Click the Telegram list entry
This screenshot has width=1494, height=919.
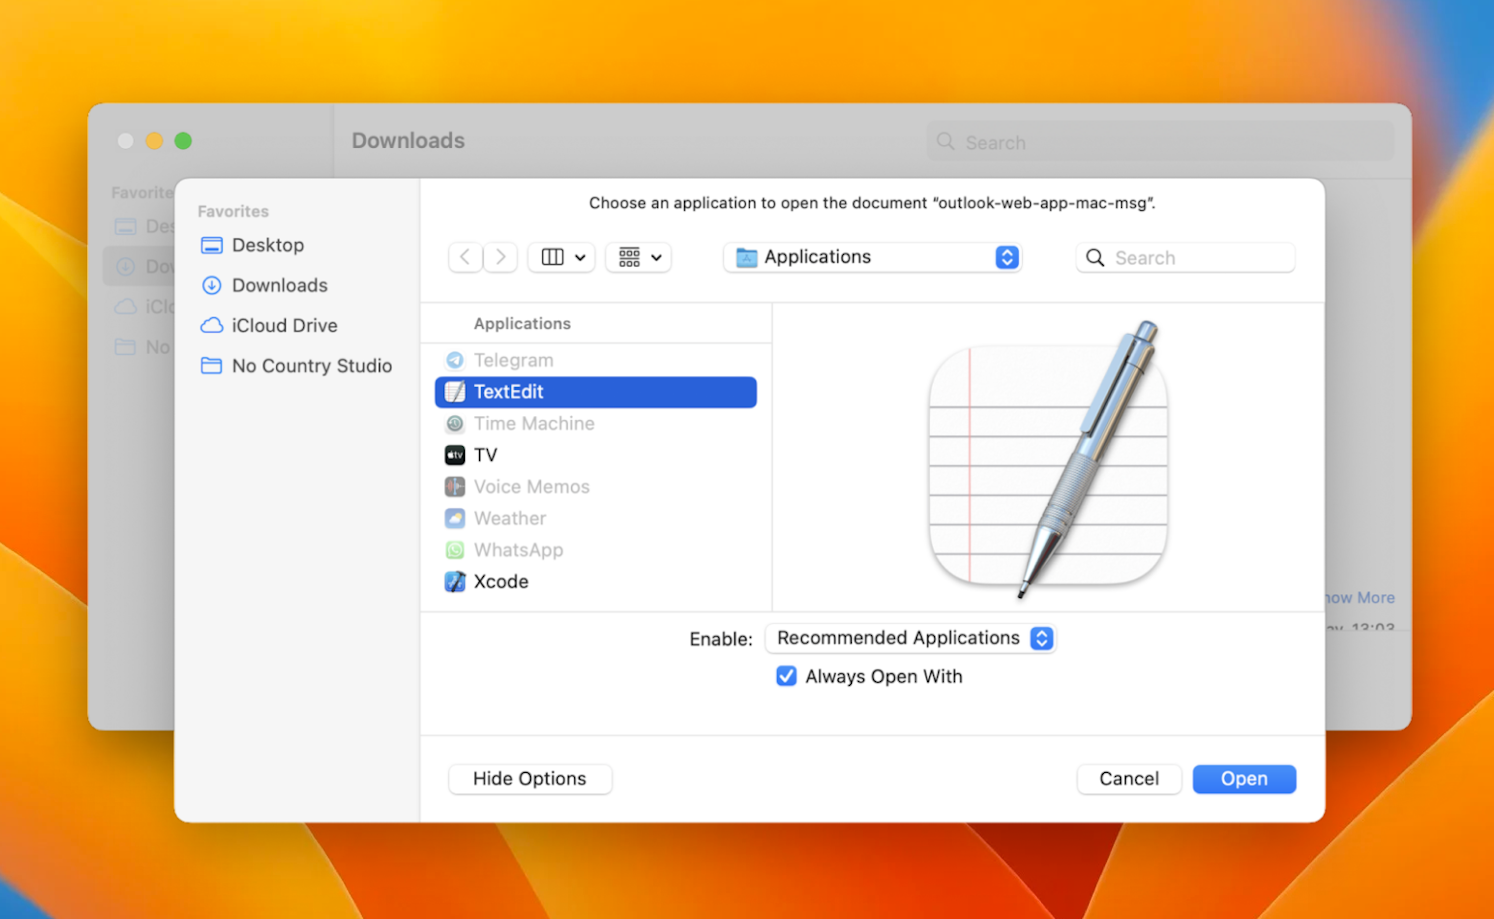596,360
